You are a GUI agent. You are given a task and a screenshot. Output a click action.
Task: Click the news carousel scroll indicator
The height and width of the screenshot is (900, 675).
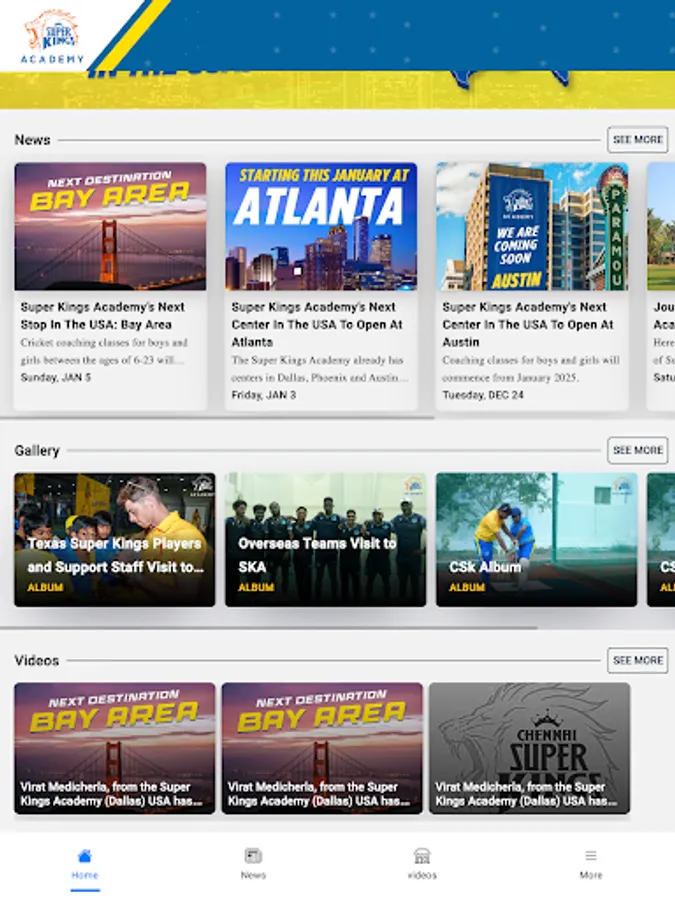click(x=217, y=418)
